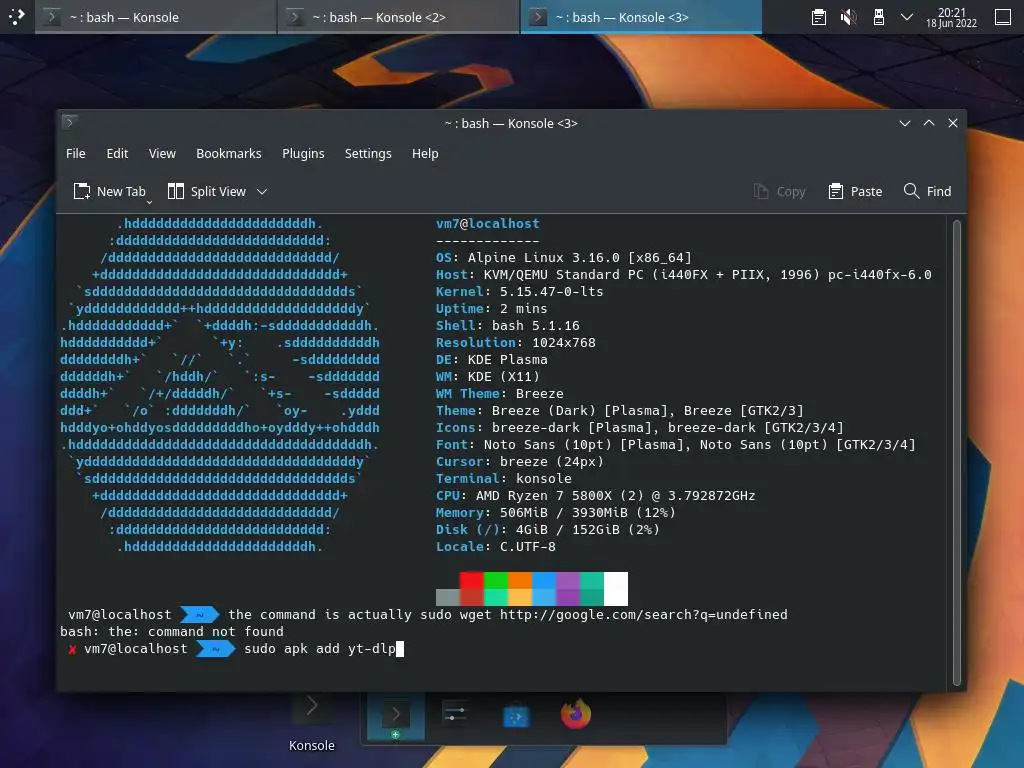Expand the New Tab dropdown arrow
Image resolution: width=1024 pixels, height=768 pixels.
pos(150,202)
